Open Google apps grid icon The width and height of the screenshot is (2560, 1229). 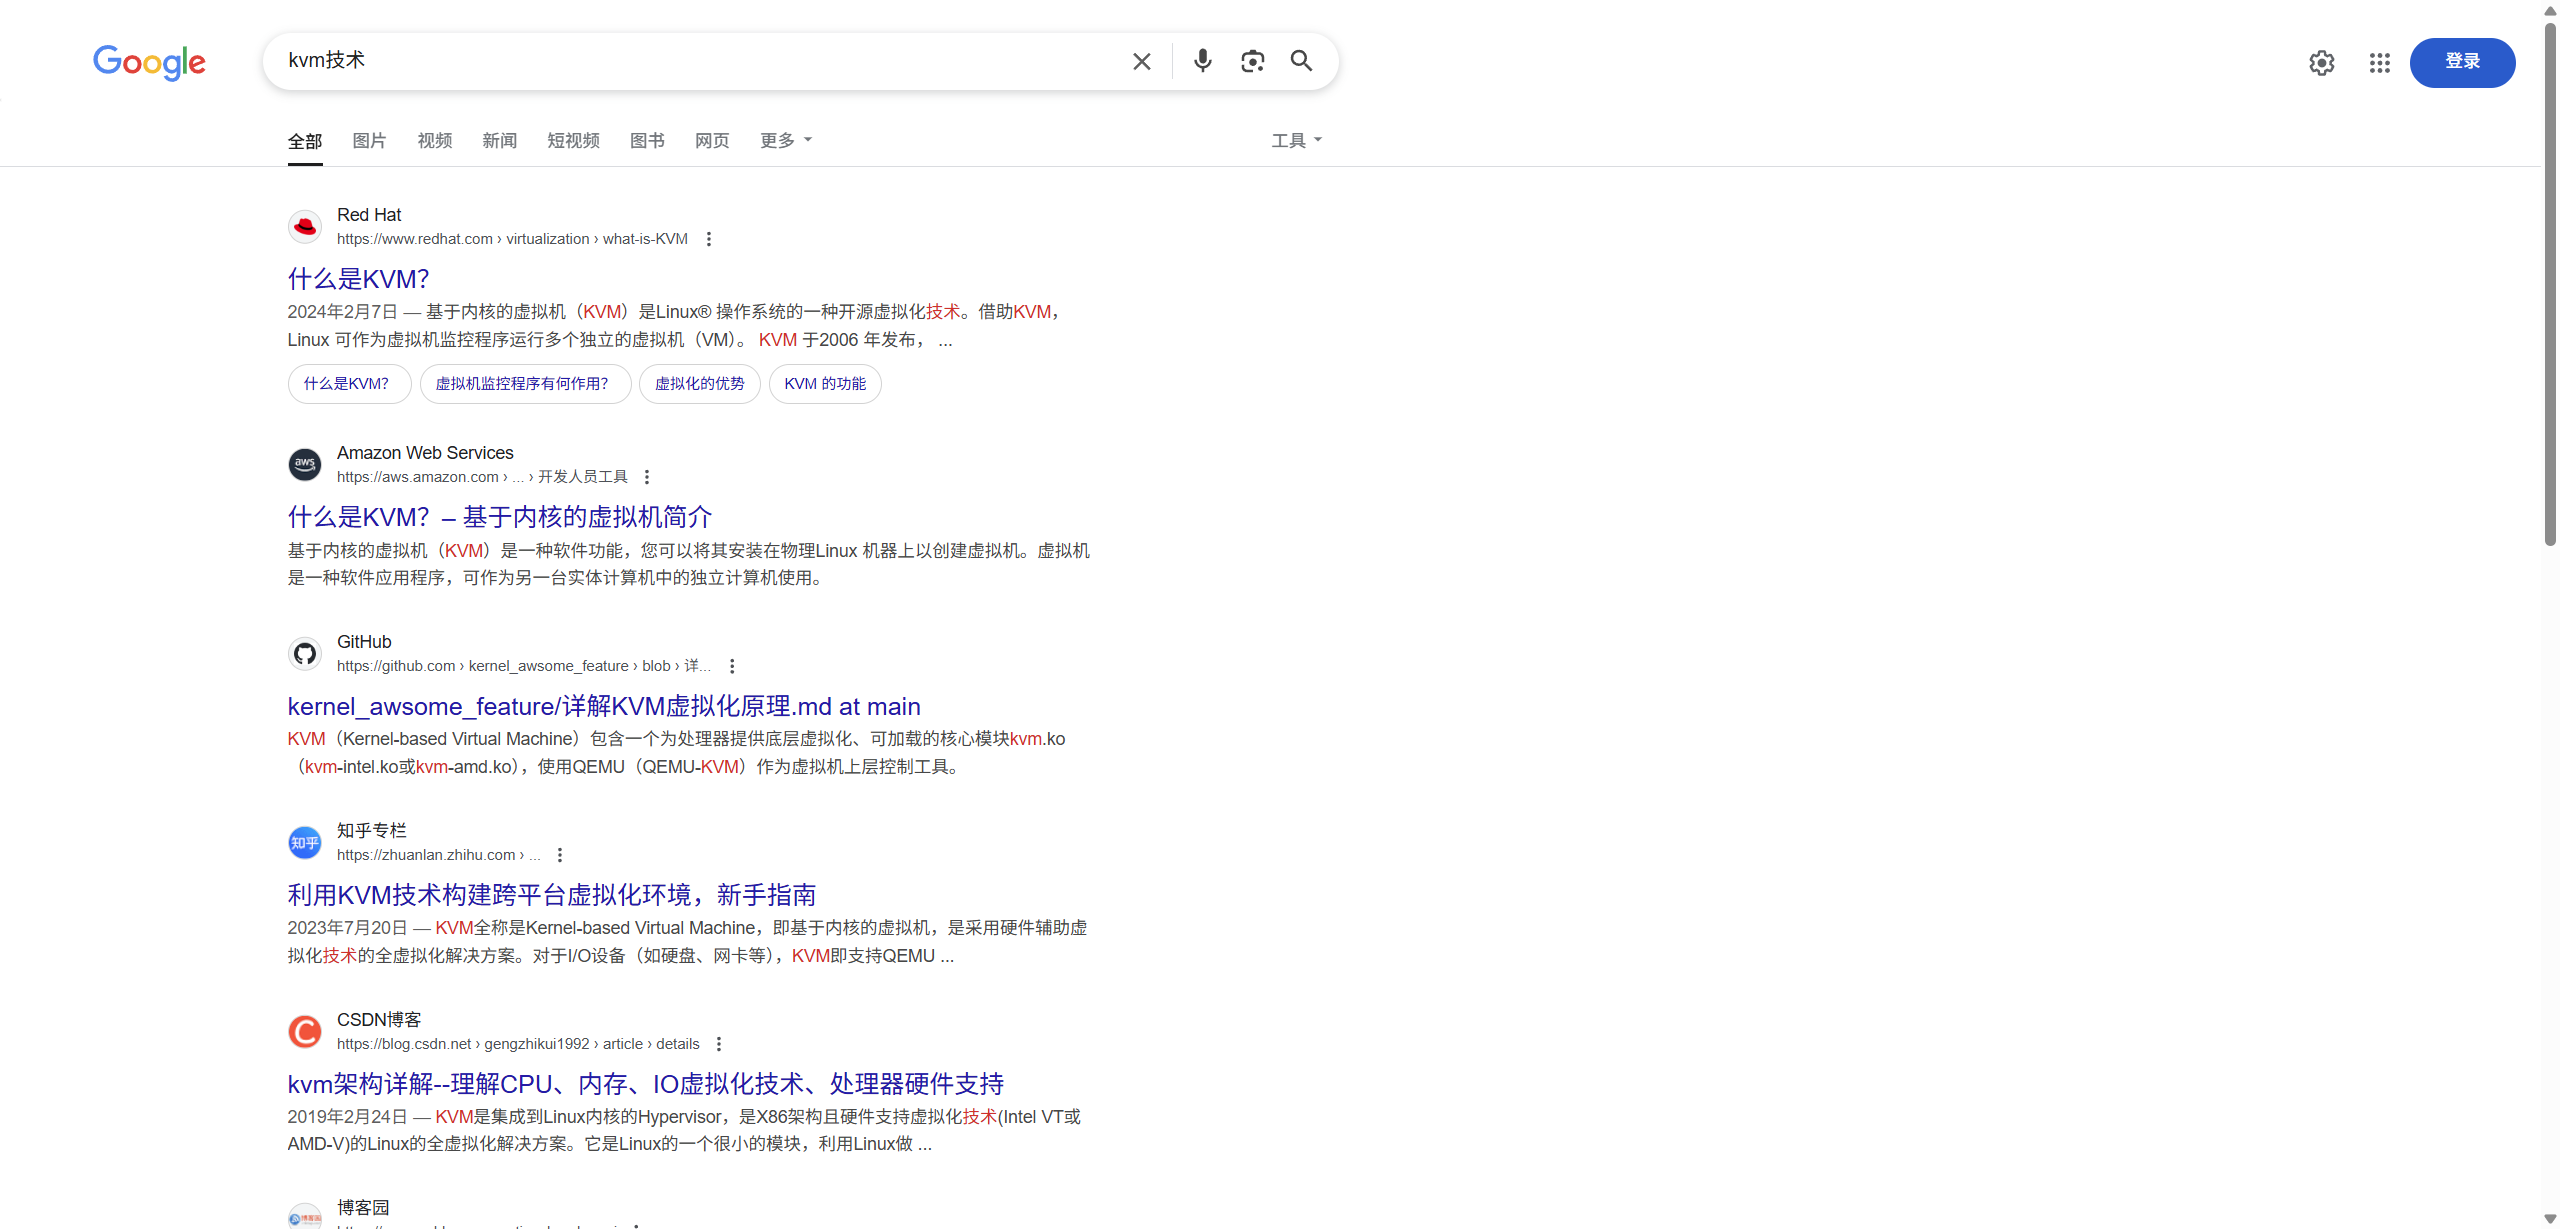pyautogui.click(x=2380, y=63)
